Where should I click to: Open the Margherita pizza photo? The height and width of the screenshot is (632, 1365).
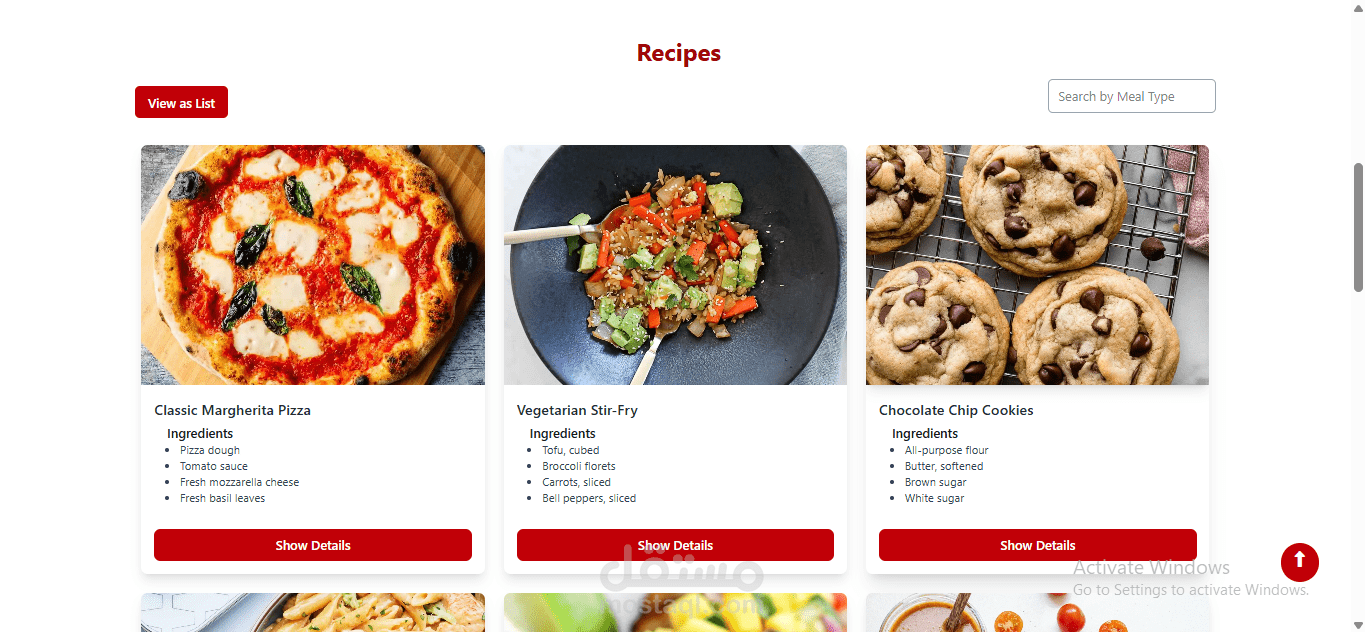tap(313, 265)
